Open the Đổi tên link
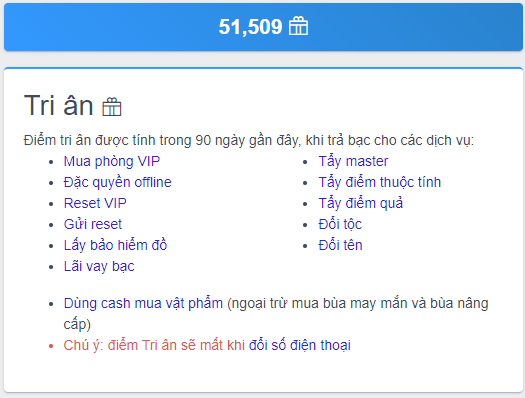525x398 pixels. click(341, 245)
